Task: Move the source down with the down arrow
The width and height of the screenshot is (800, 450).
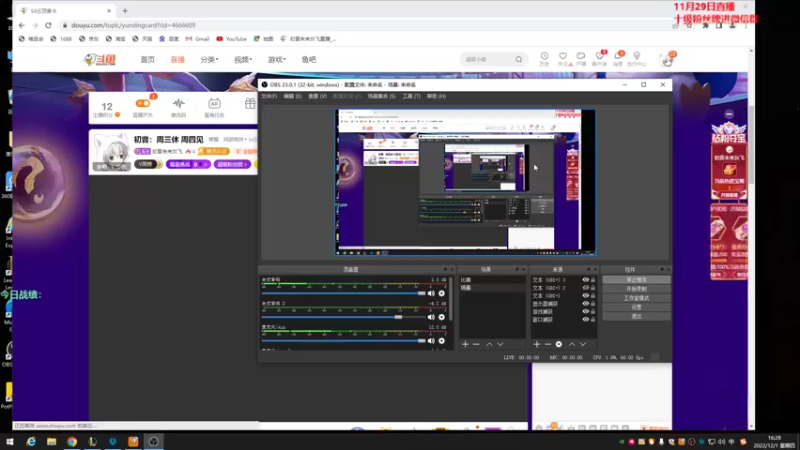Action: [x=583, y=344]
